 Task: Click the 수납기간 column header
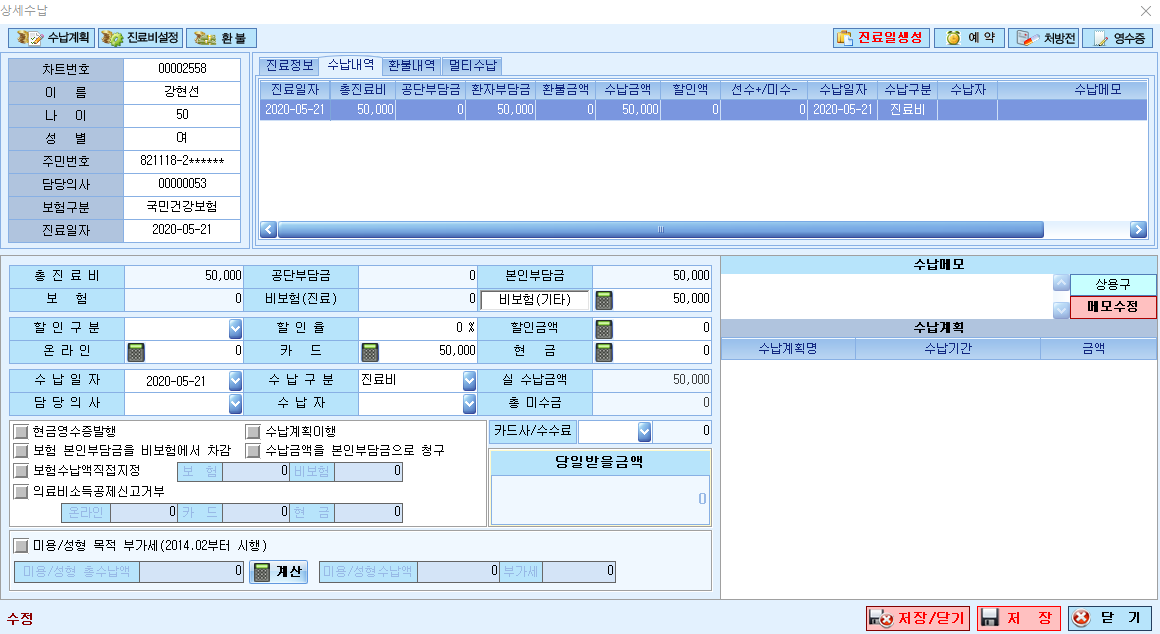[948, 348]
